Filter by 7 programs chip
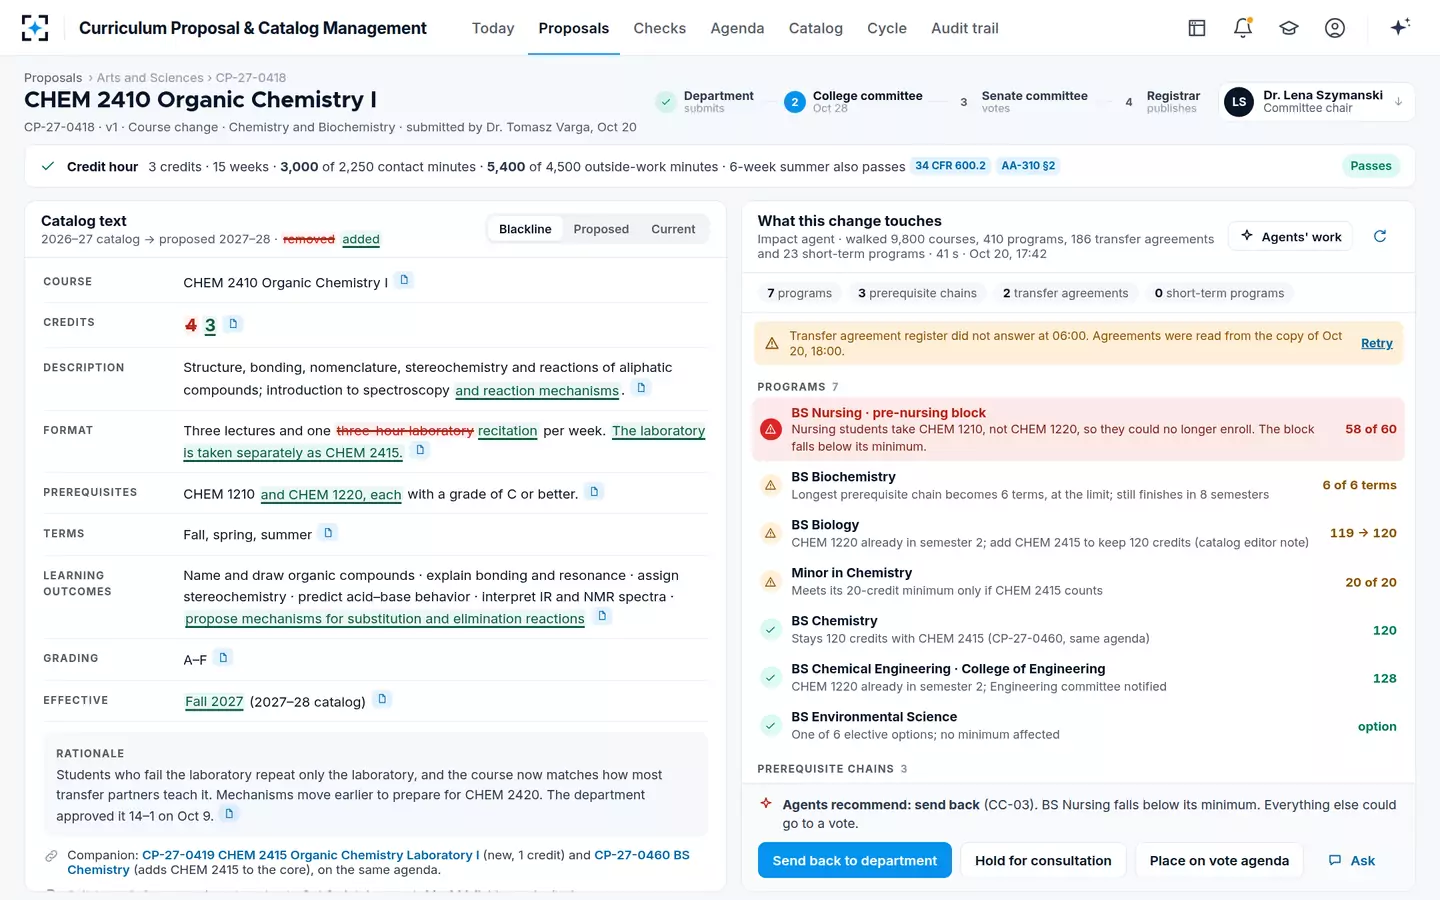1440x900 pixels. [799, 293]
